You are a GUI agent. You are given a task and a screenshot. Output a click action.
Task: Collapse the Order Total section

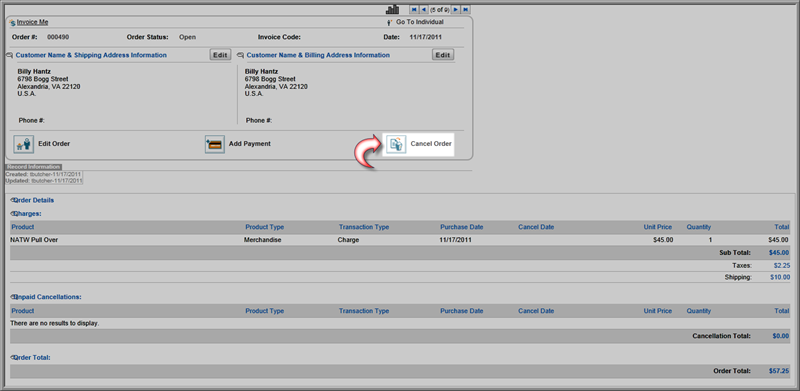pyautogui.click(x=13, y=358)
